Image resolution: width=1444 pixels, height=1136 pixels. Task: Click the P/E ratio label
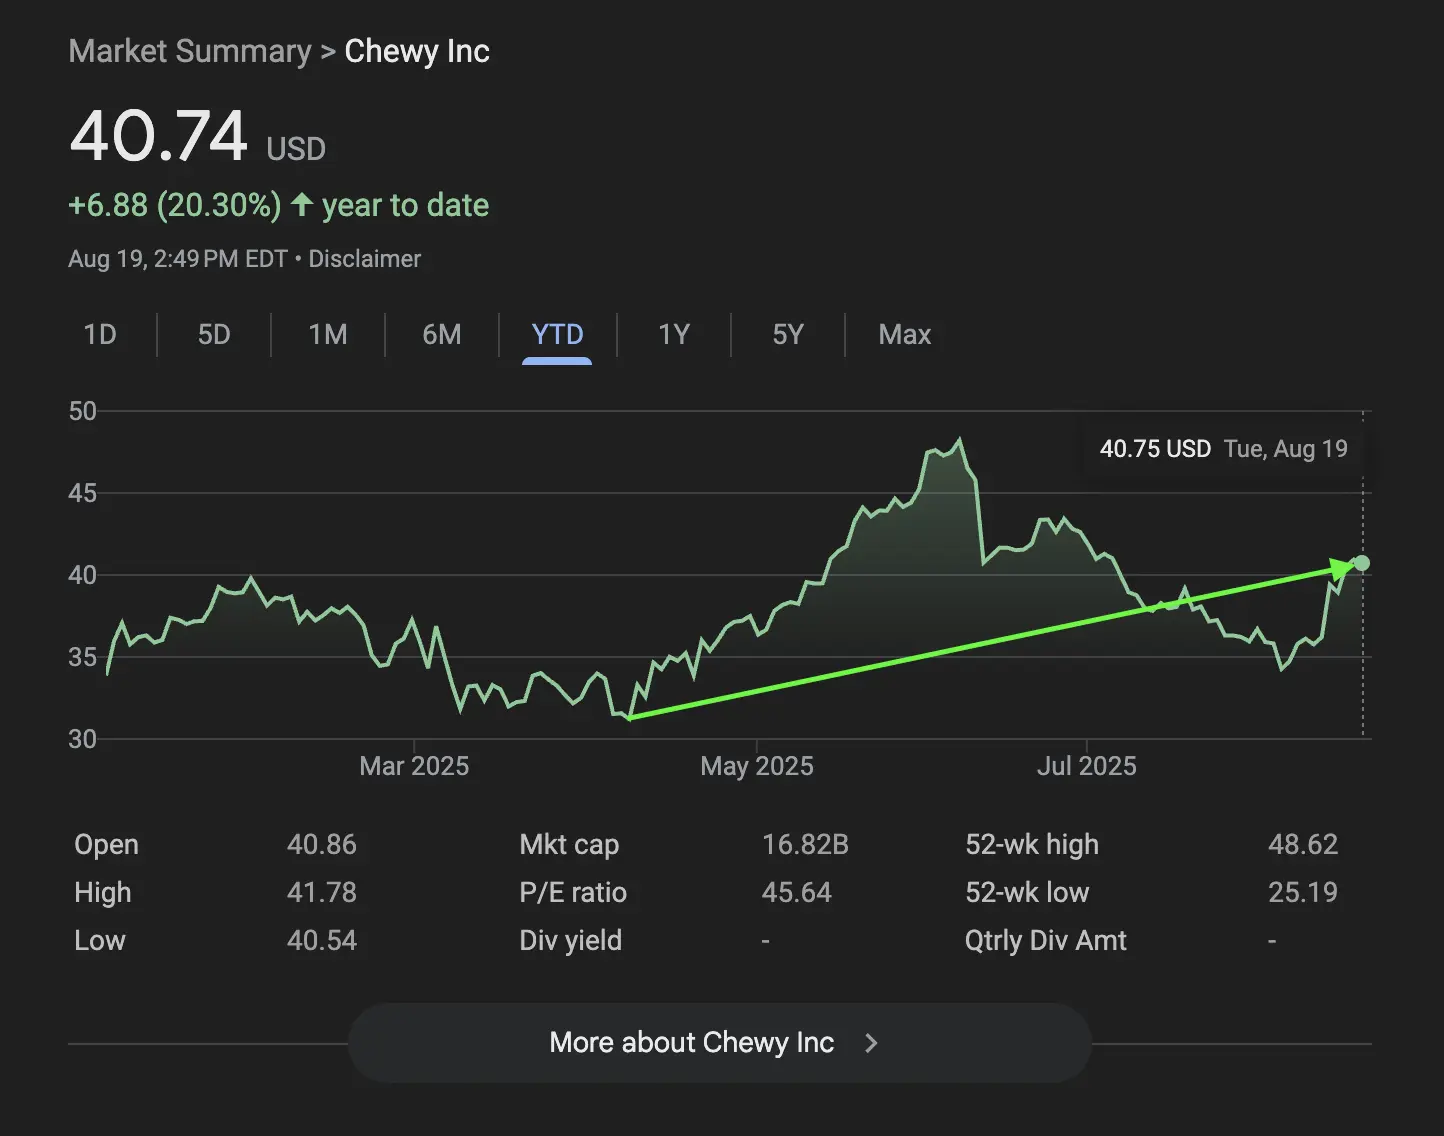tap(573, 892)
